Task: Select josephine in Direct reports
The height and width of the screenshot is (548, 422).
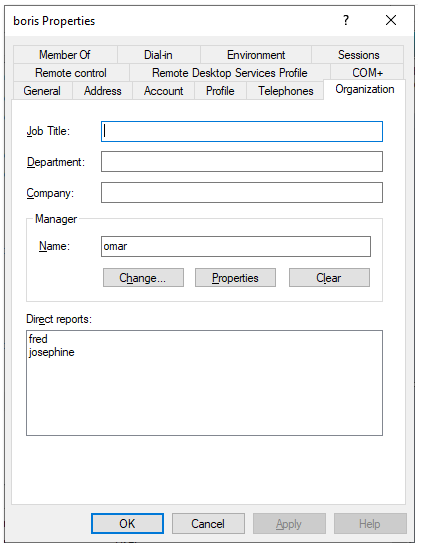Action: (x=52, y=352)
